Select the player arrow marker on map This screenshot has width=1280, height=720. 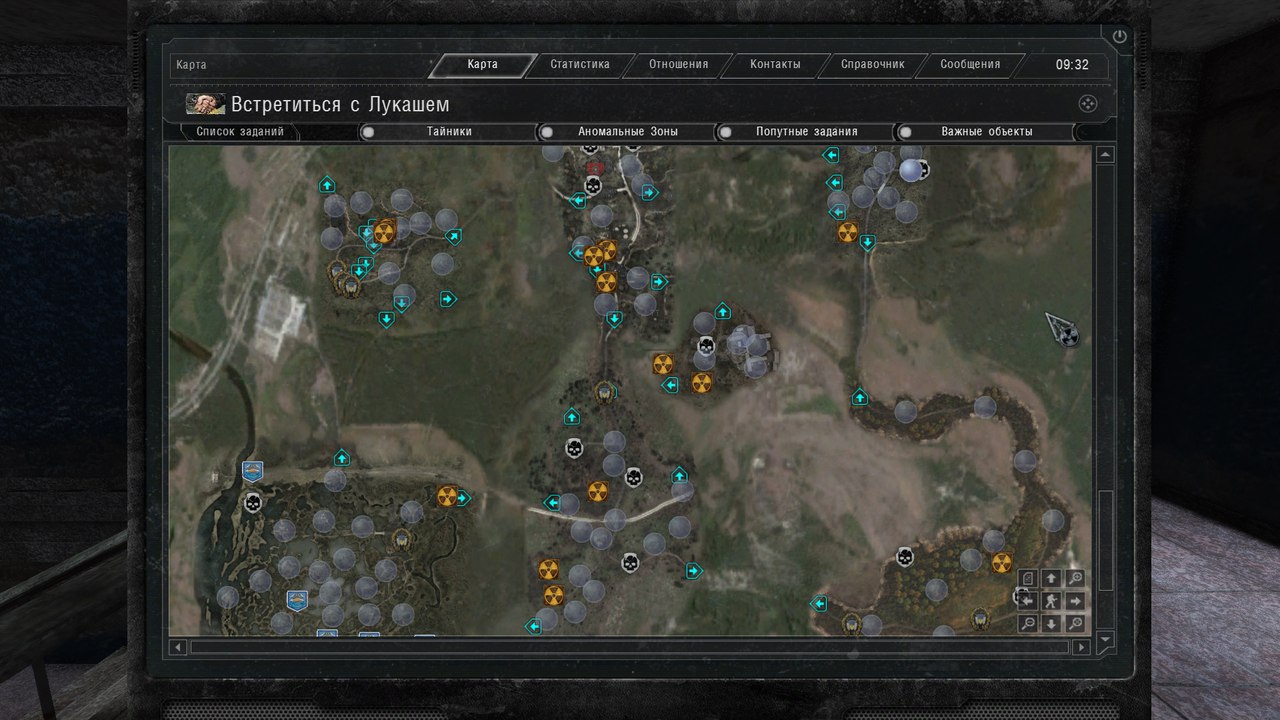point(1062,329)
